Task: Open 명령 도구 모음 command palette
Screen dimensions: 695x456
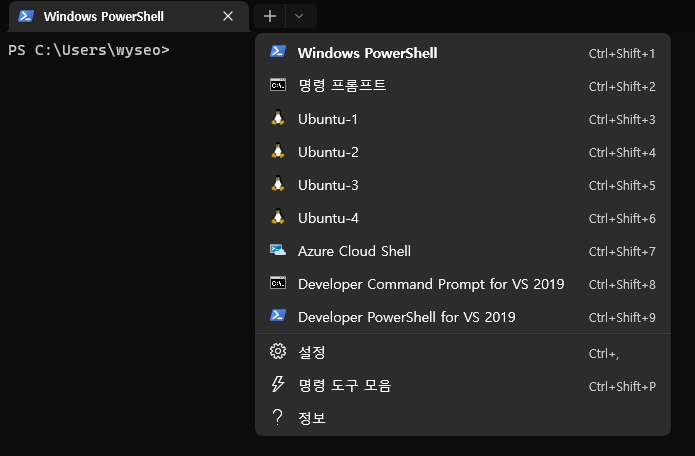Action: (463, 386)
